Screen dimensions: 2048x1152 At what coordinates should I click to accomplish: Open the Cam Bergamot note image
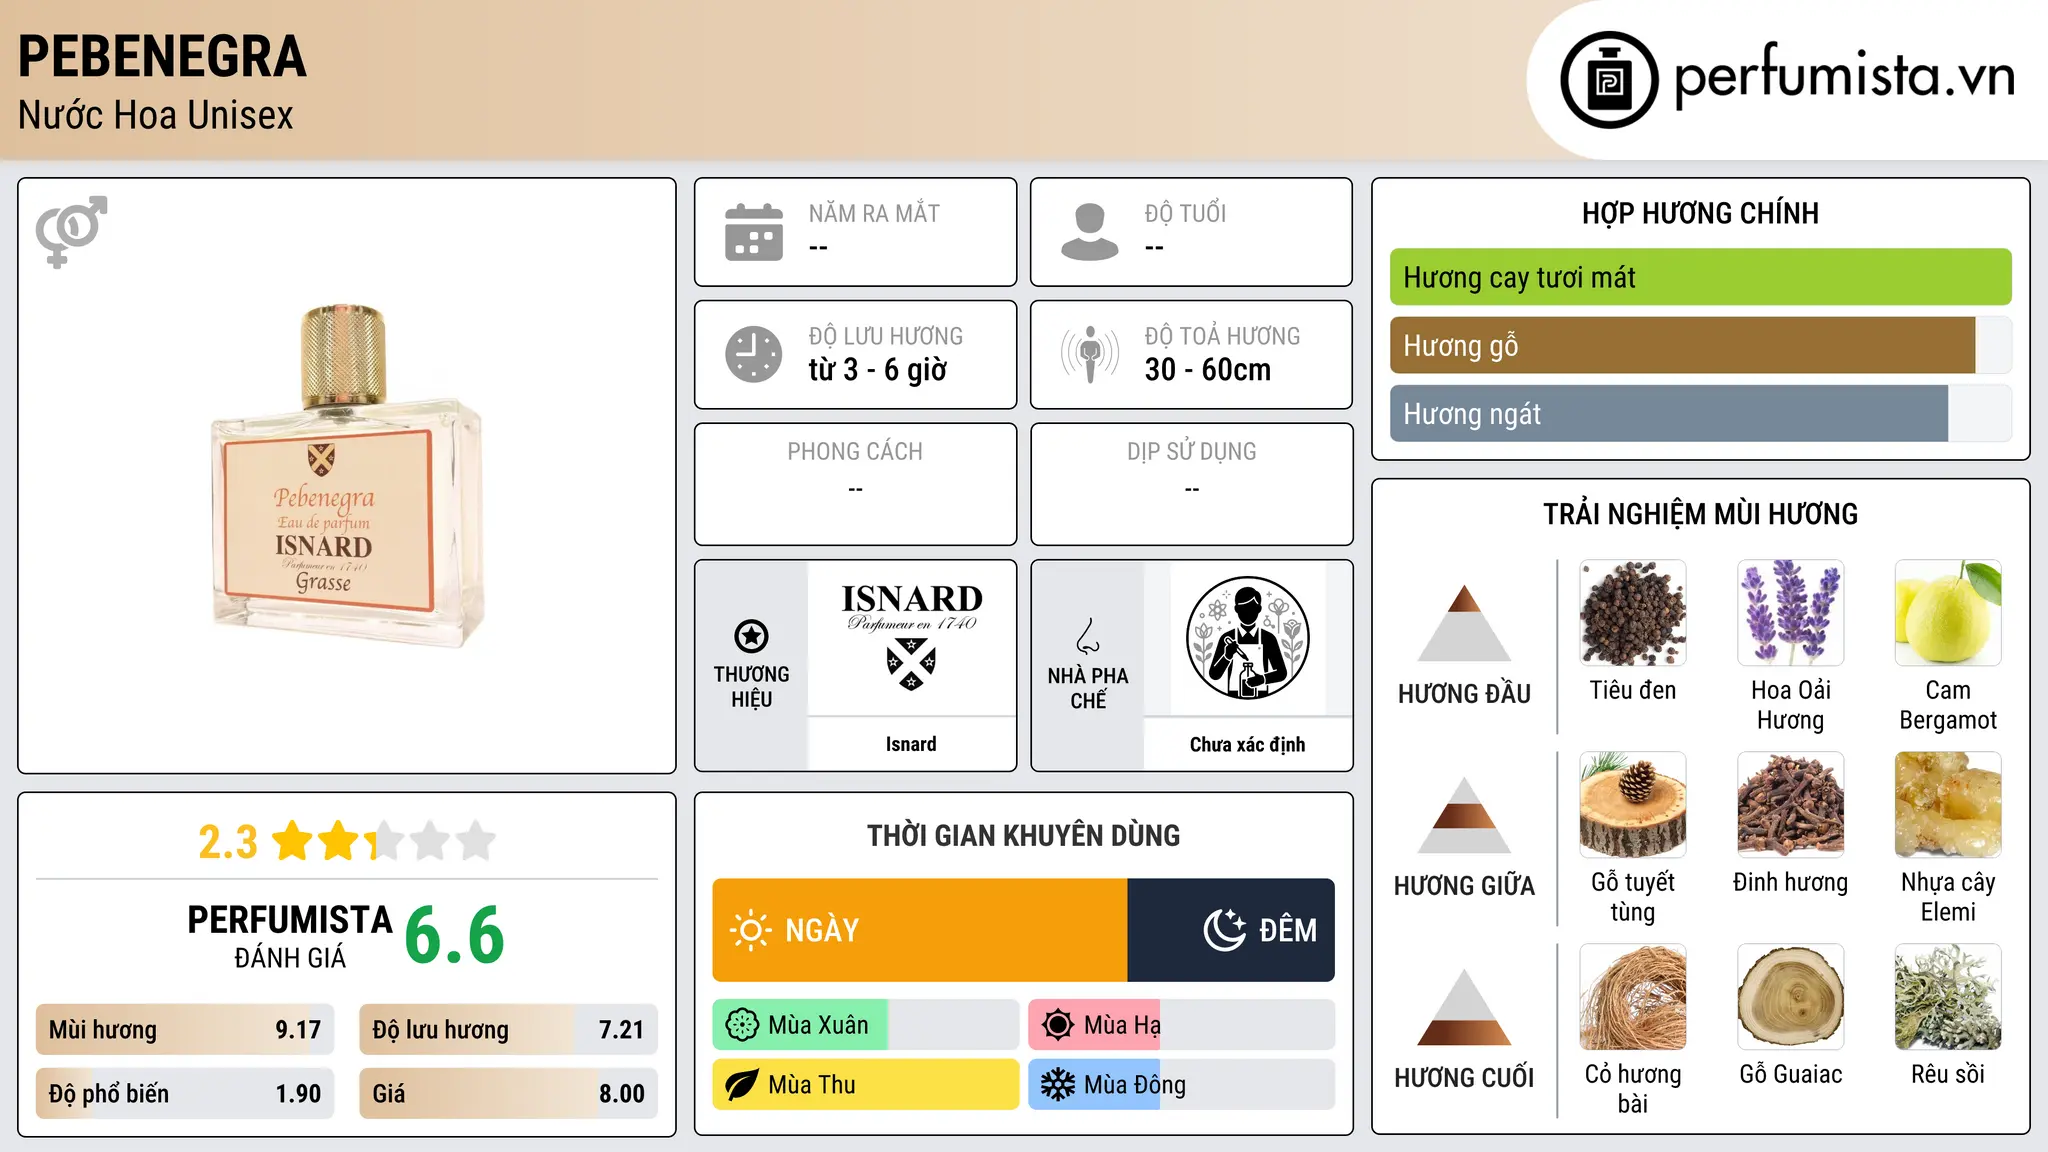(x=1948, y=612)
